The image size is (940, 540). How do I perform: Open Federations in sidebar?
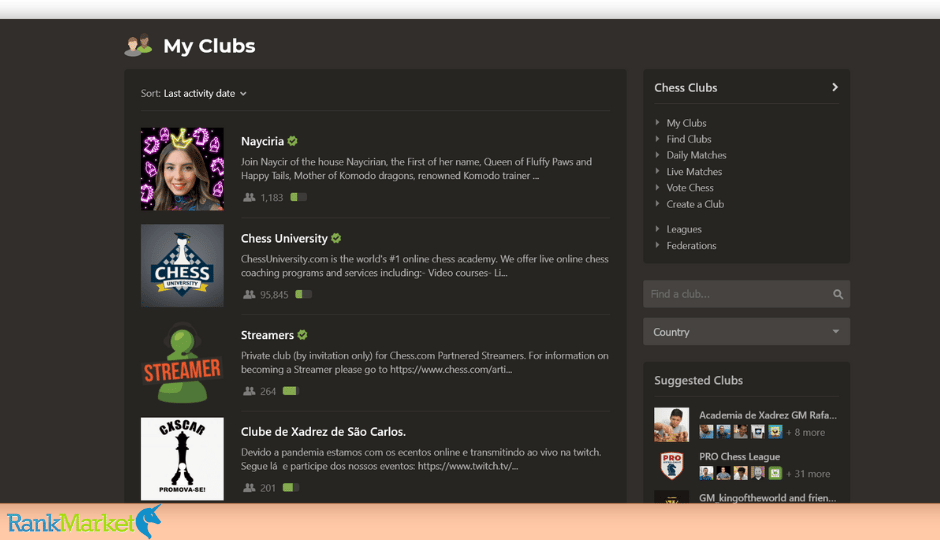(x=691, y=245)
